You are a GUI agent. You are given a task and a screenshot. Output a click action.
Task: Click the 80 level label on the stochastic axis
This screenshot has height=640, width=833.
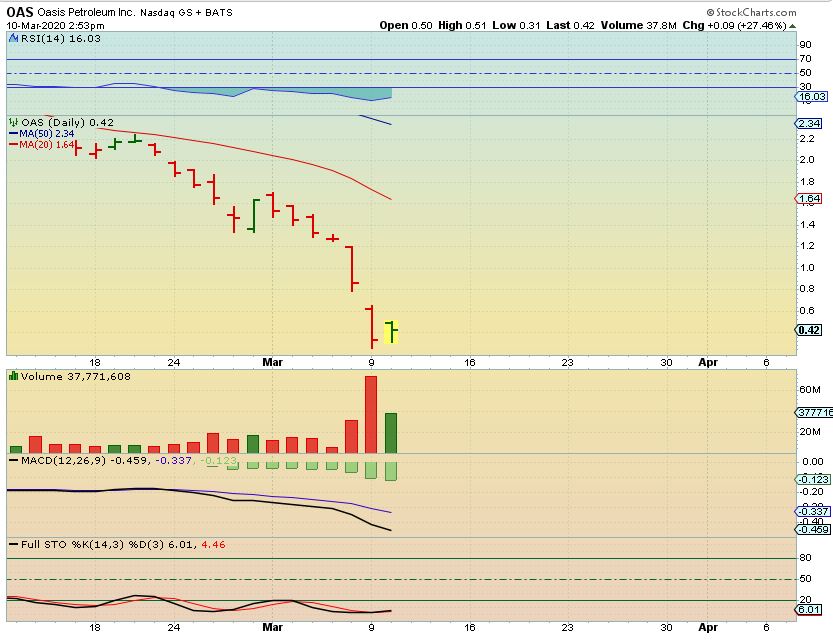click(805, 557)
